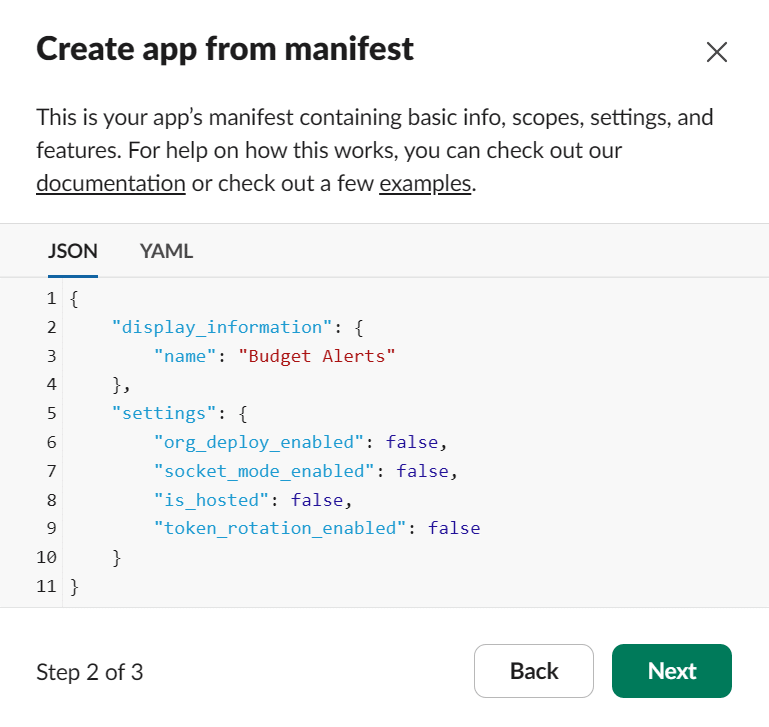
Task: Click the Next button
Action: coord(671,671)
